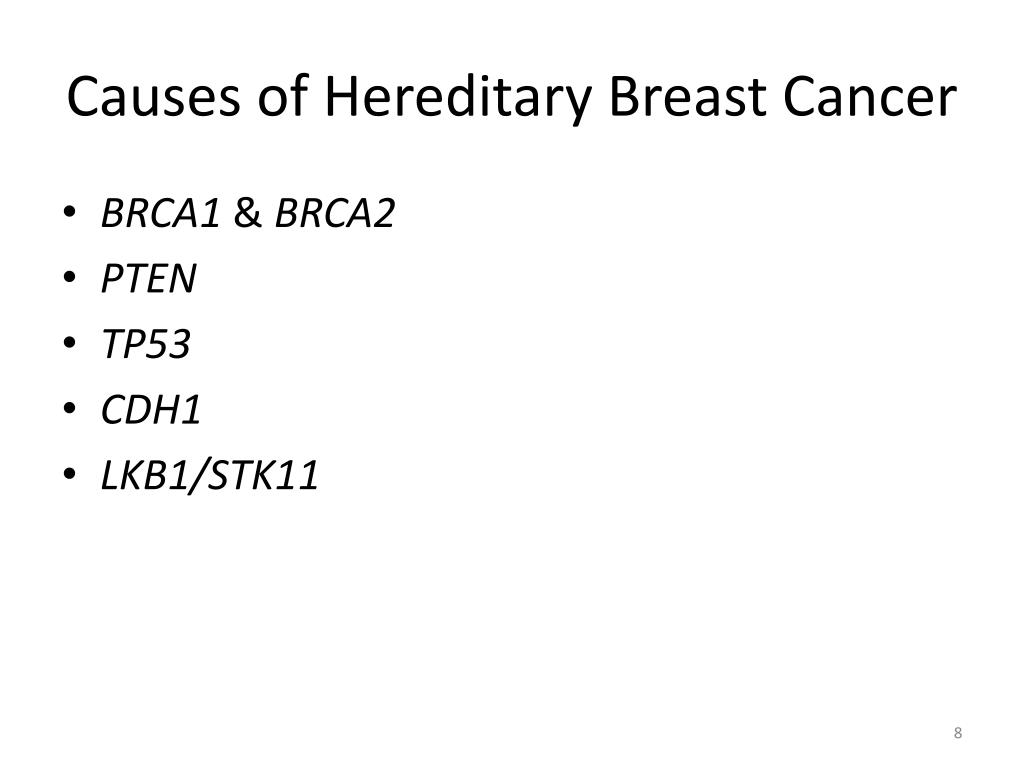
Task: Select the CDH1 bullet text
Action: [x=151, y=410]
